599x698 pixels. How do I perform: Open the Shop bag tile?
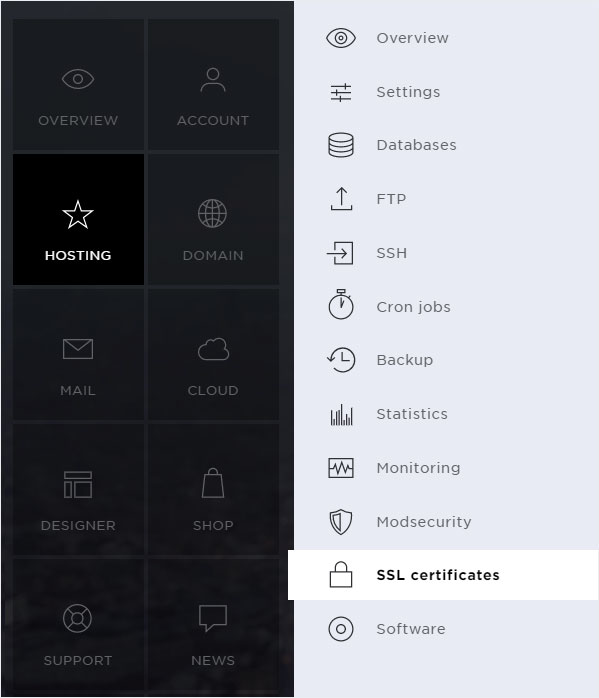pyautogui.click(x=213, y=490)
